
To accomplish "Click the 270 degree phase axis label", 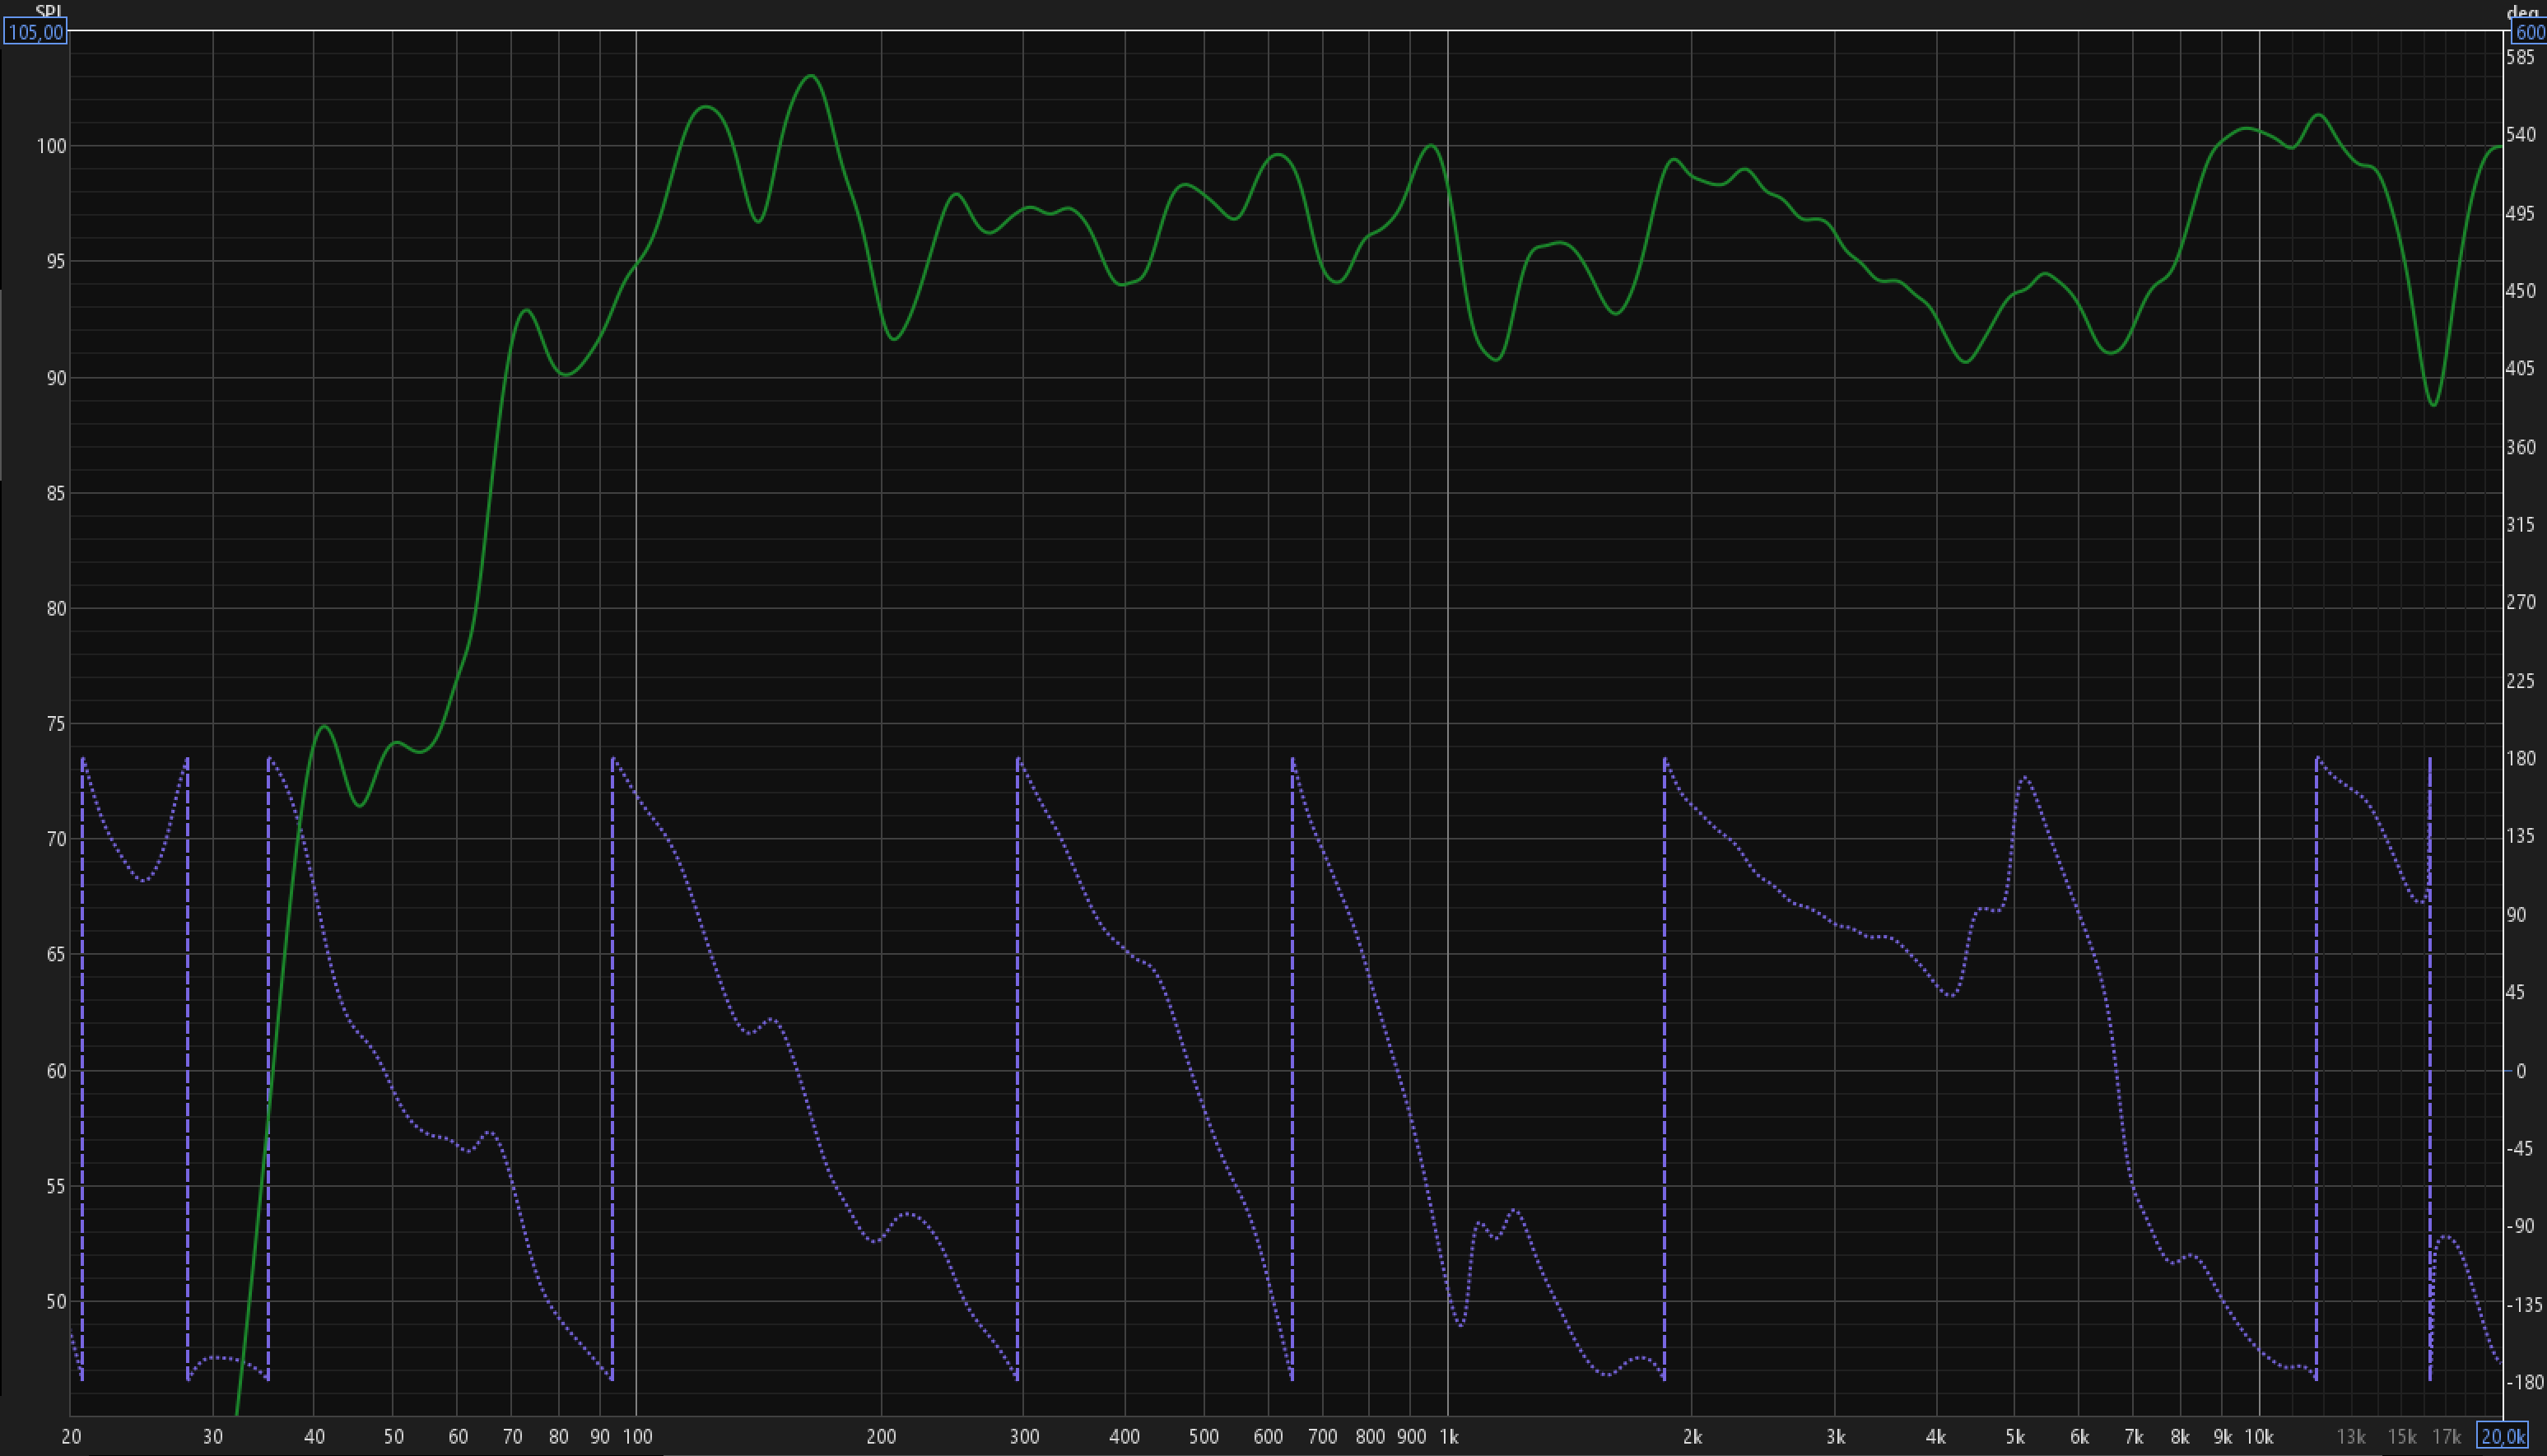I will [2521, 602].
